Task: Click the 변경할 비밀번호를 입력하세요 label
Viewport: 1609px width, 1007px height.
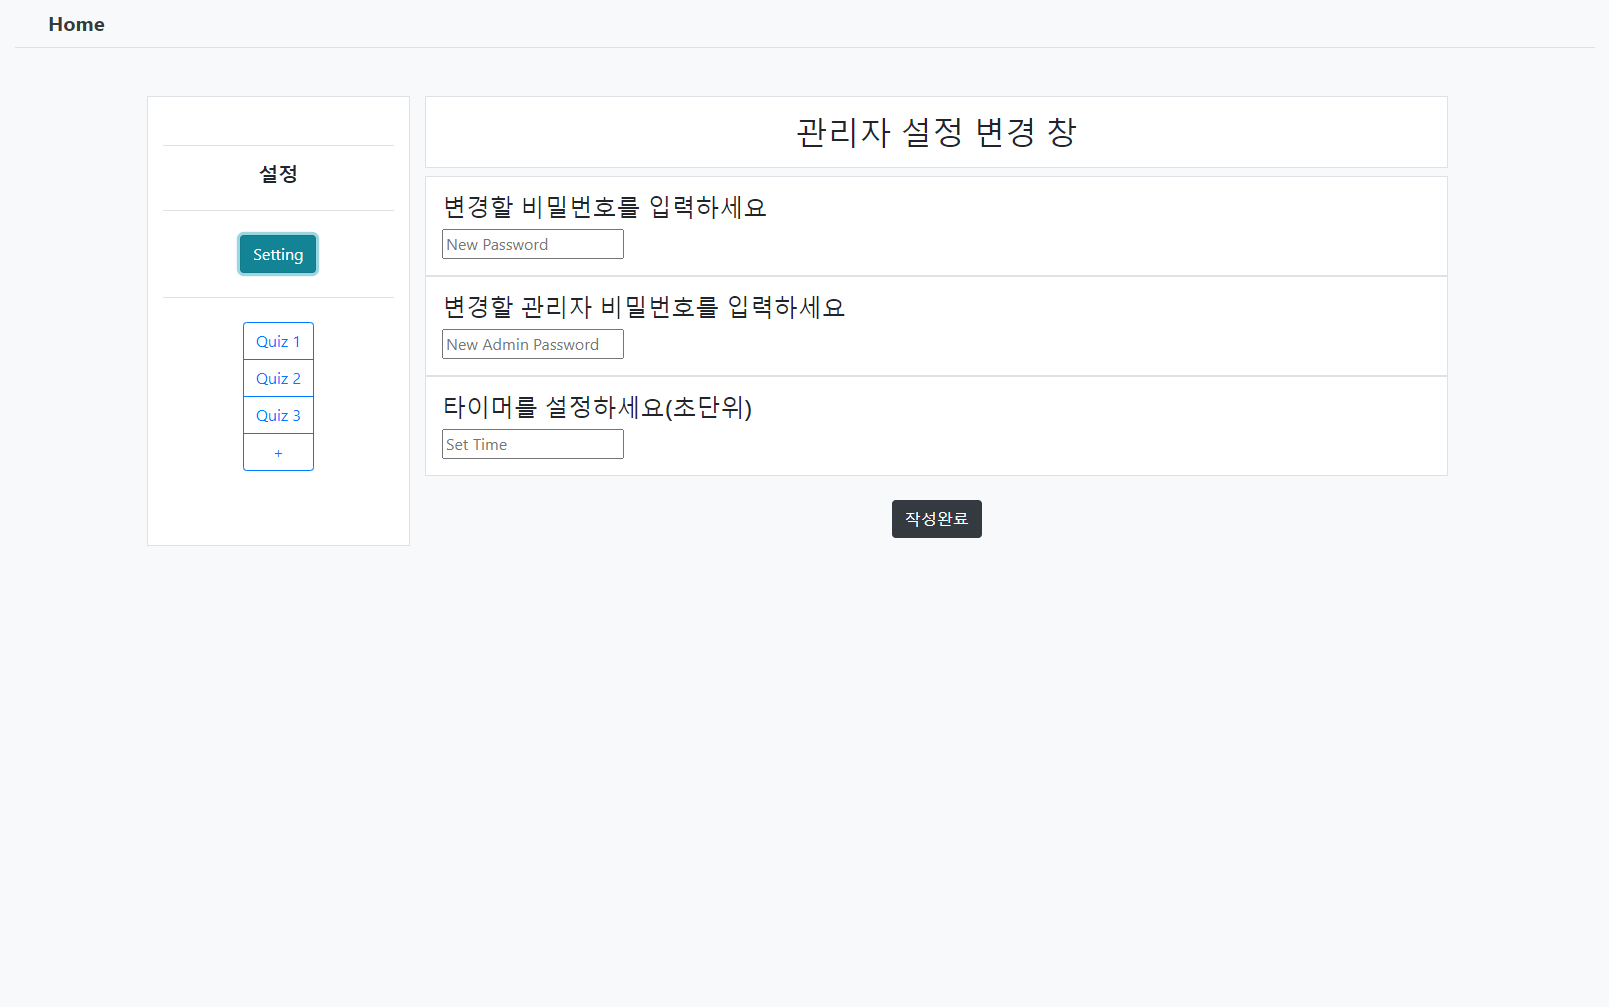Action: click(x=604, y=207)
